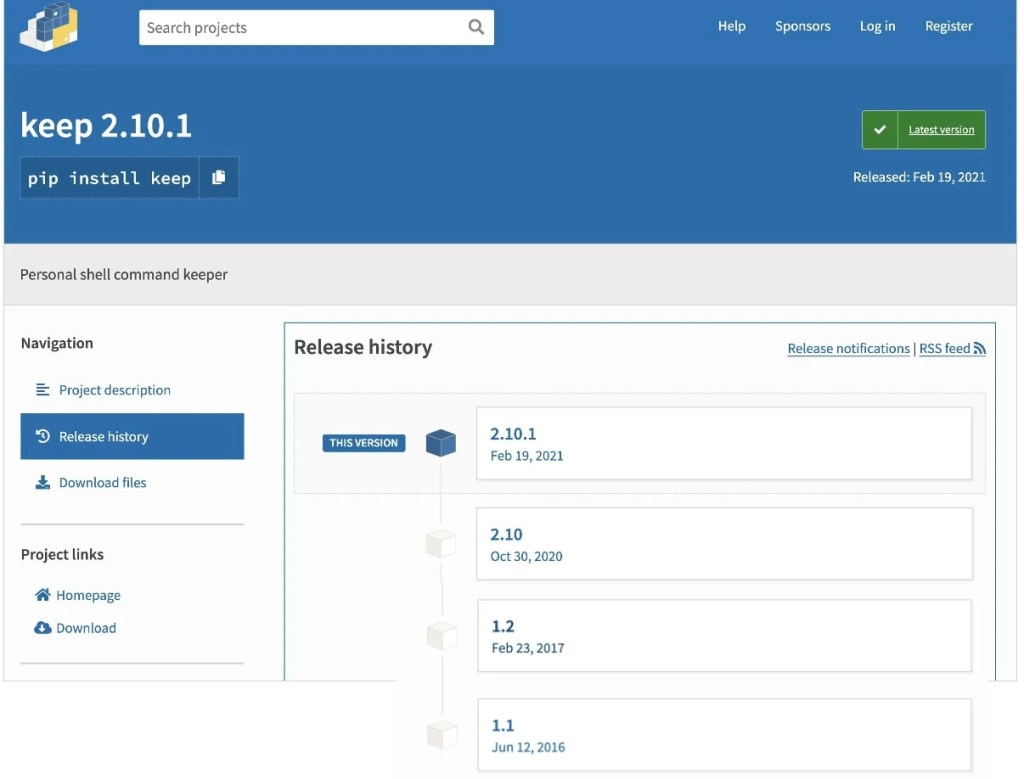
Task: Open the Help menu item
Action: click(731, 26)
